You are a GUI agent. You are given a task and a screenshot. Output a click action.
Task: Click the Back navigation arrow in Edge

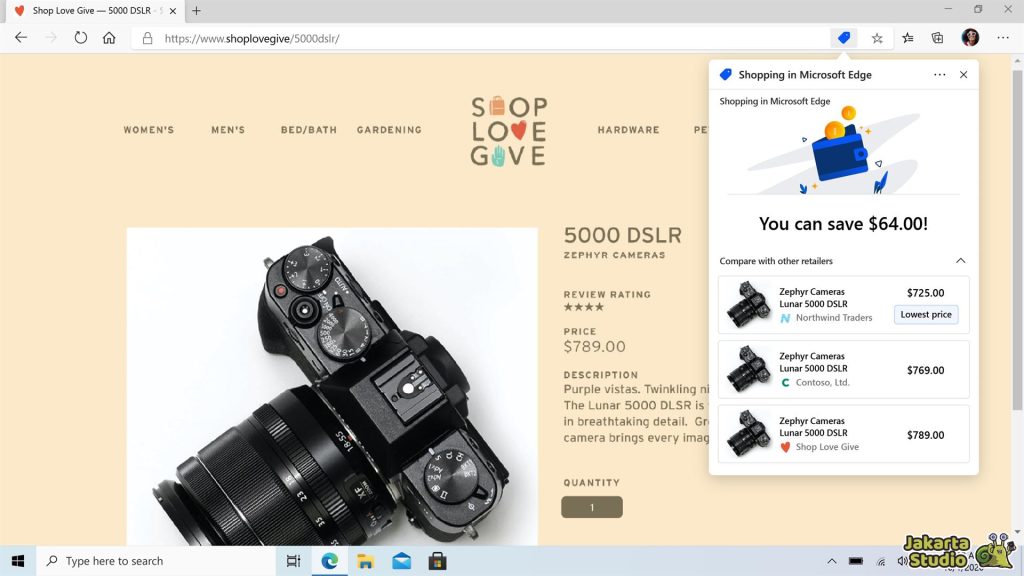(20, 37)
